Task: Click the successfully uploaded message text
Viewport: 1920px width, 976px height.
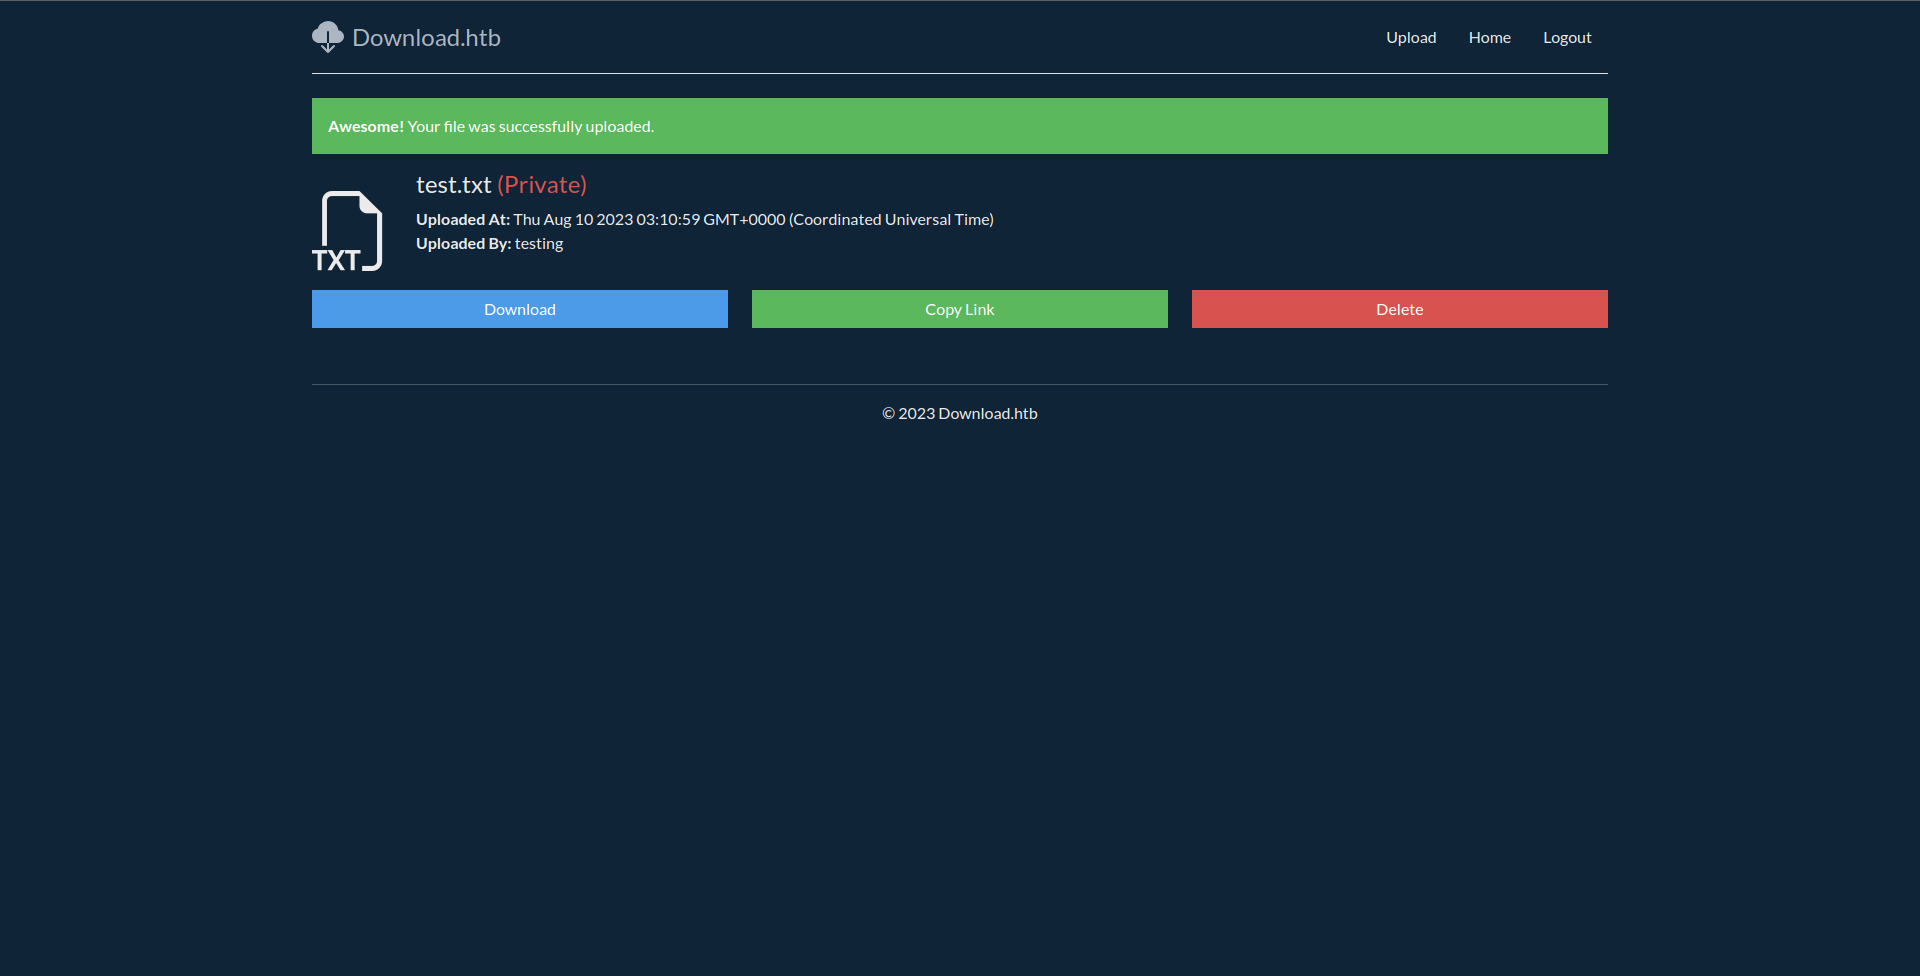Action: [530, 127]
